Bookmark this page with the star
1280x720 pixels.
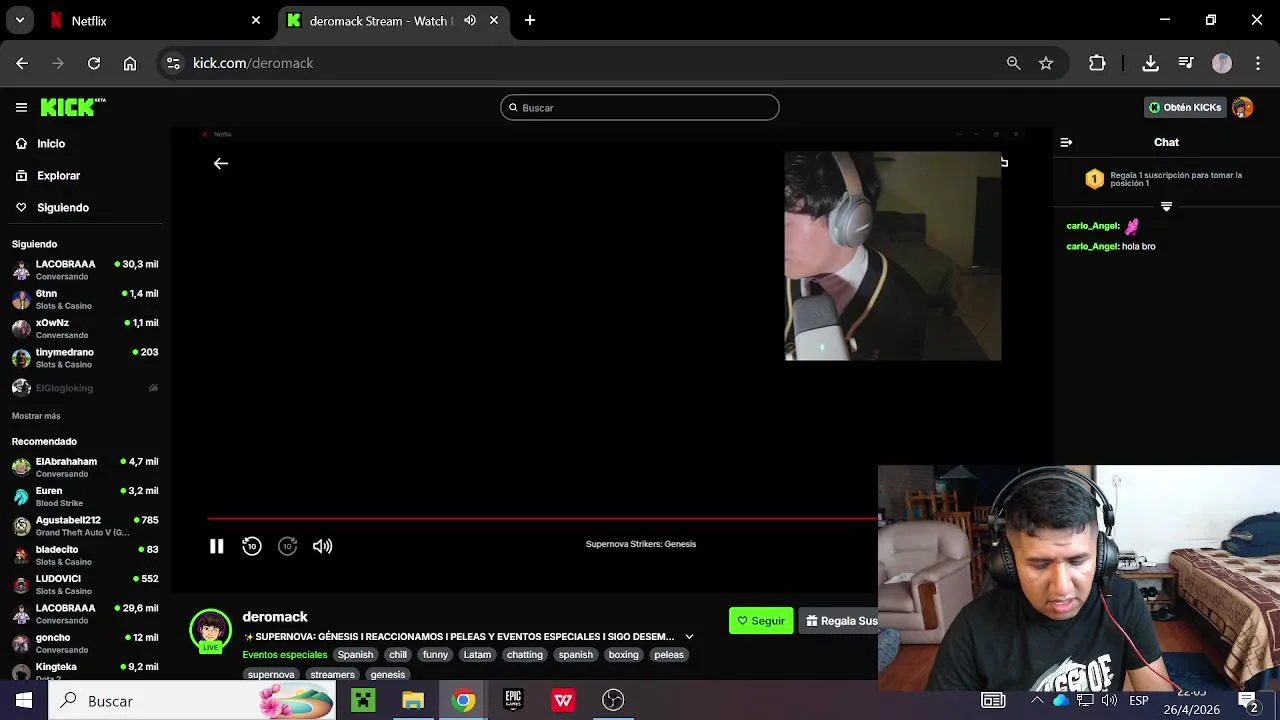coord(1046,63)
